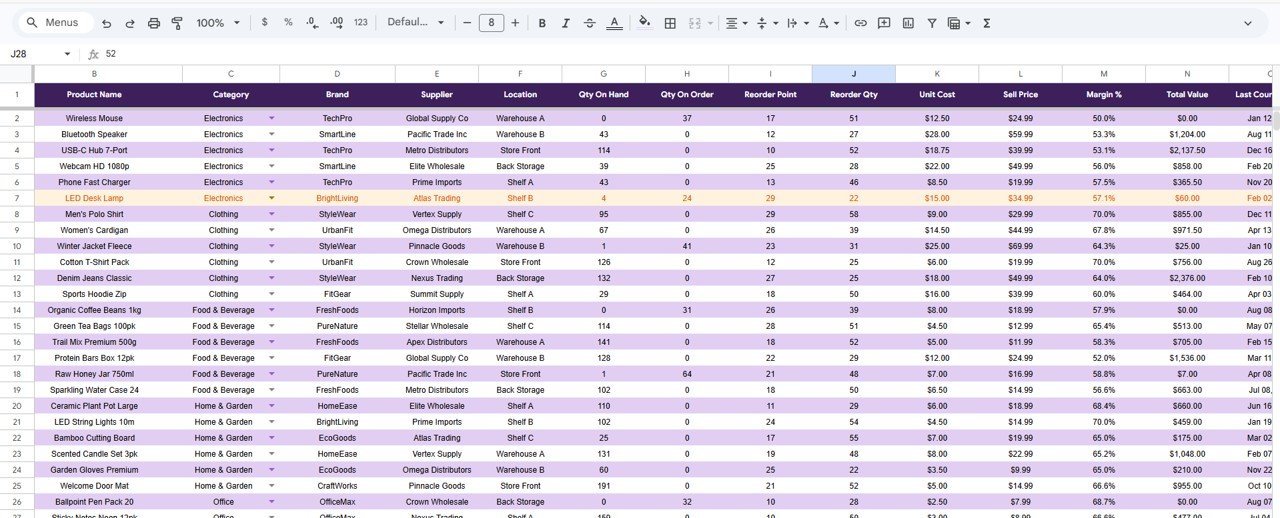Print the spreadsheet using the printer icon
Viewport: 1280px width, 518px height.
pyautogui.click(x=154, y=23)
